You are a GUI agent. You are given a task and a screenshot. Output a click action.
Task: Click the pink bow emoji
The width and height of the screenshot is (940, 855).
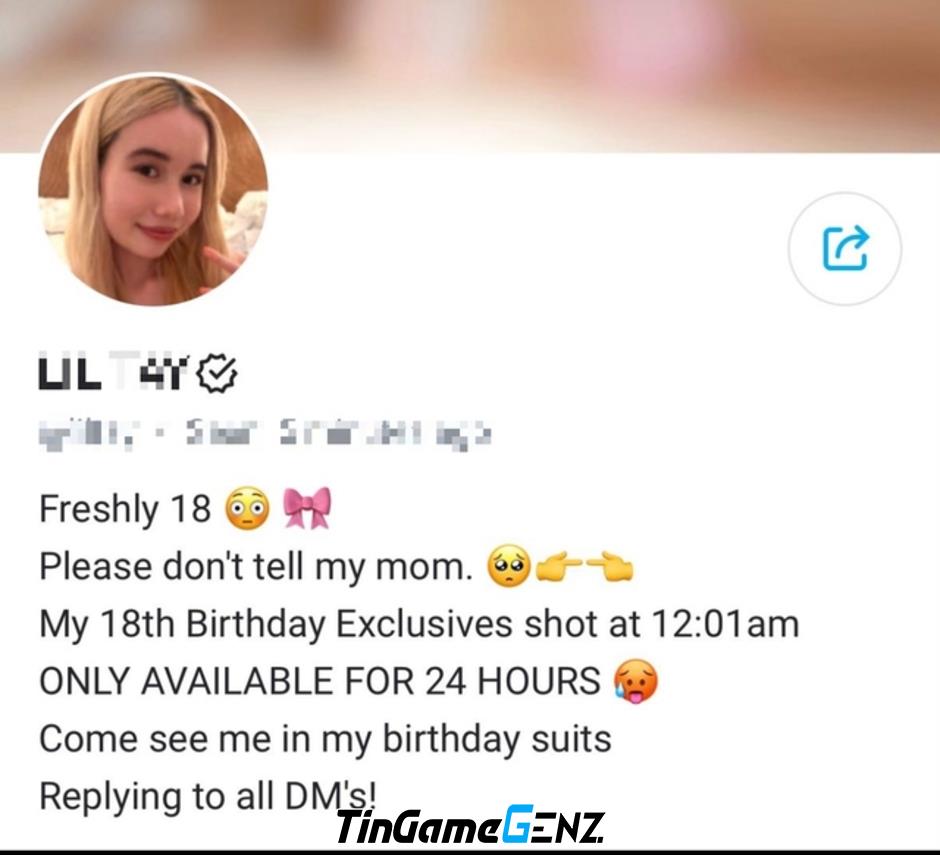coord(307,507)
